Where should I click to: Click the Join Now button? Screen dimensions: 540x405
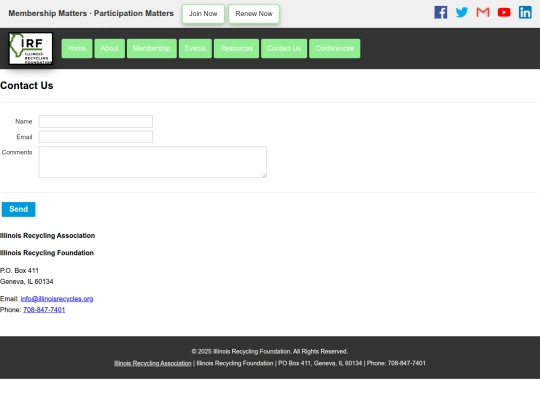(x=203, y=14)
